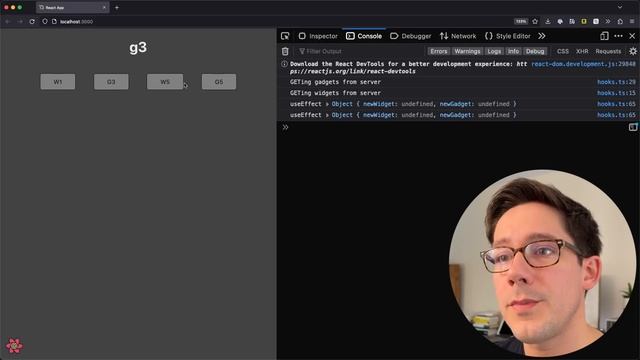Show more DevTools tabs chevron
640x360 pixels.
pyautogui.click(x=542, y=36)
